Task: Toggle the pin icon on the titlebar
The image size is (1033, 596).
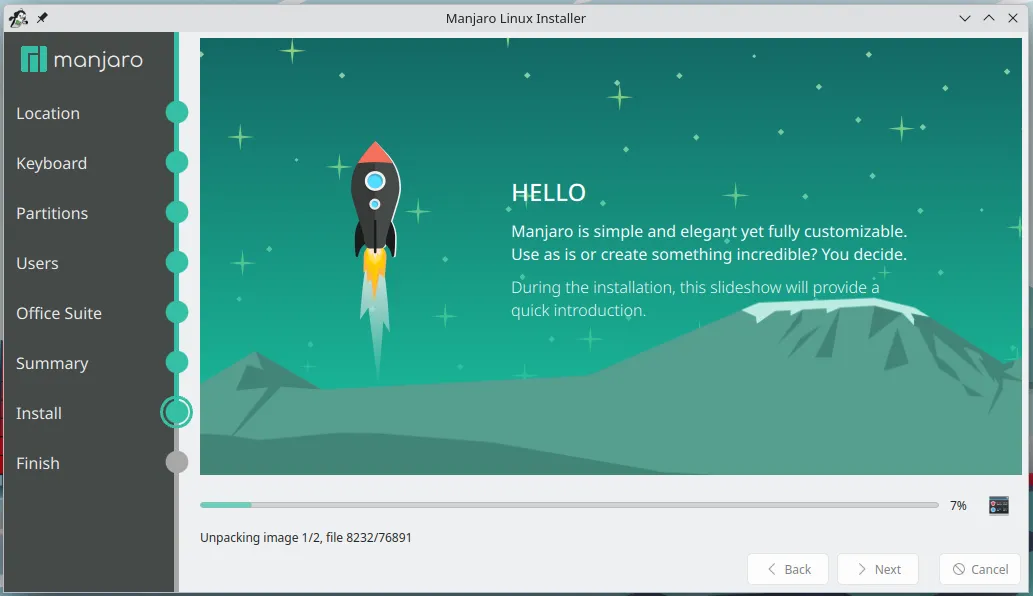Action: 42,17
